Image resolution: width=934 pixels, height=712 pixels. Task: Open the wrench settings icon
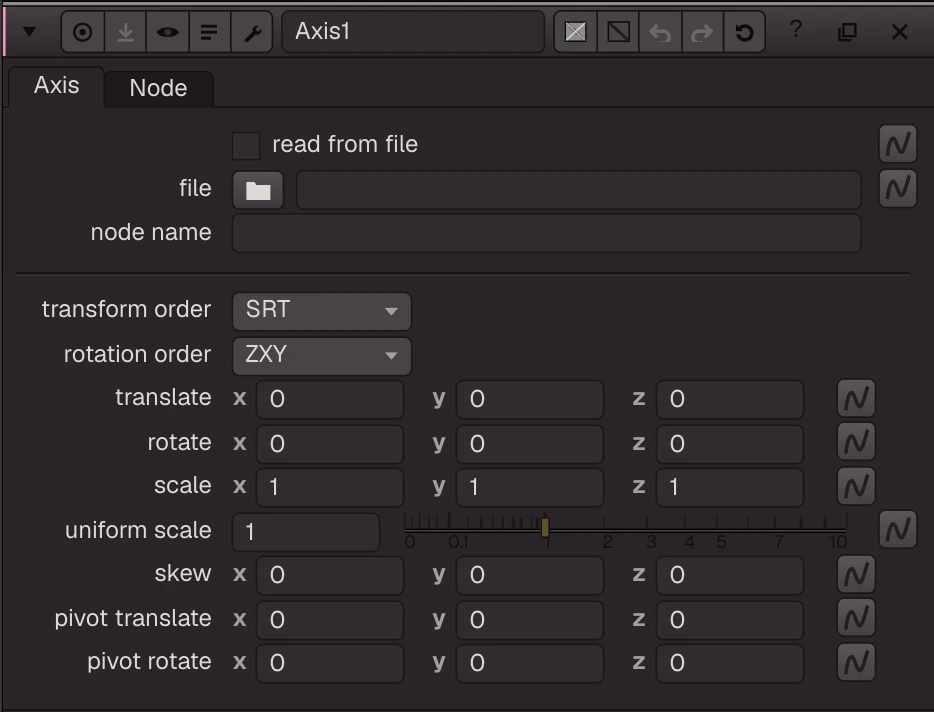(x=252, y=32)
